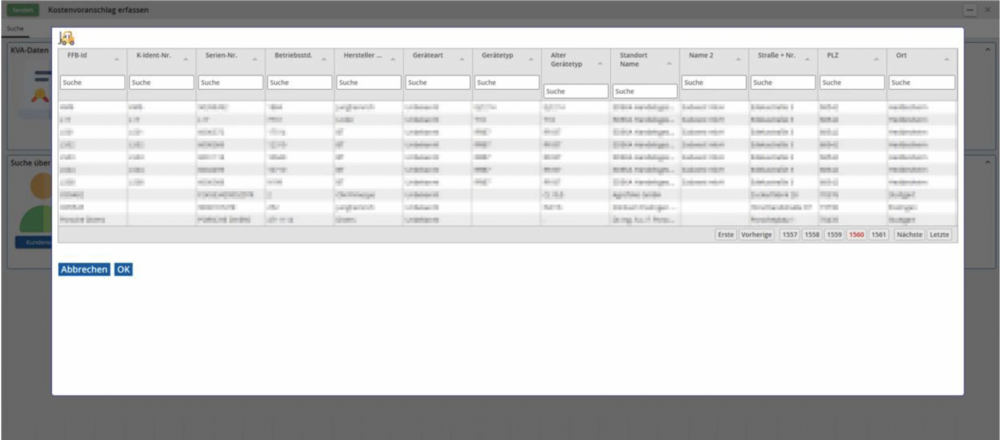The height and width of the screenshot is (440, 1000).
Task: Focus the Standort Name search field
Action: pyautogui.click(x=645, y=91)
